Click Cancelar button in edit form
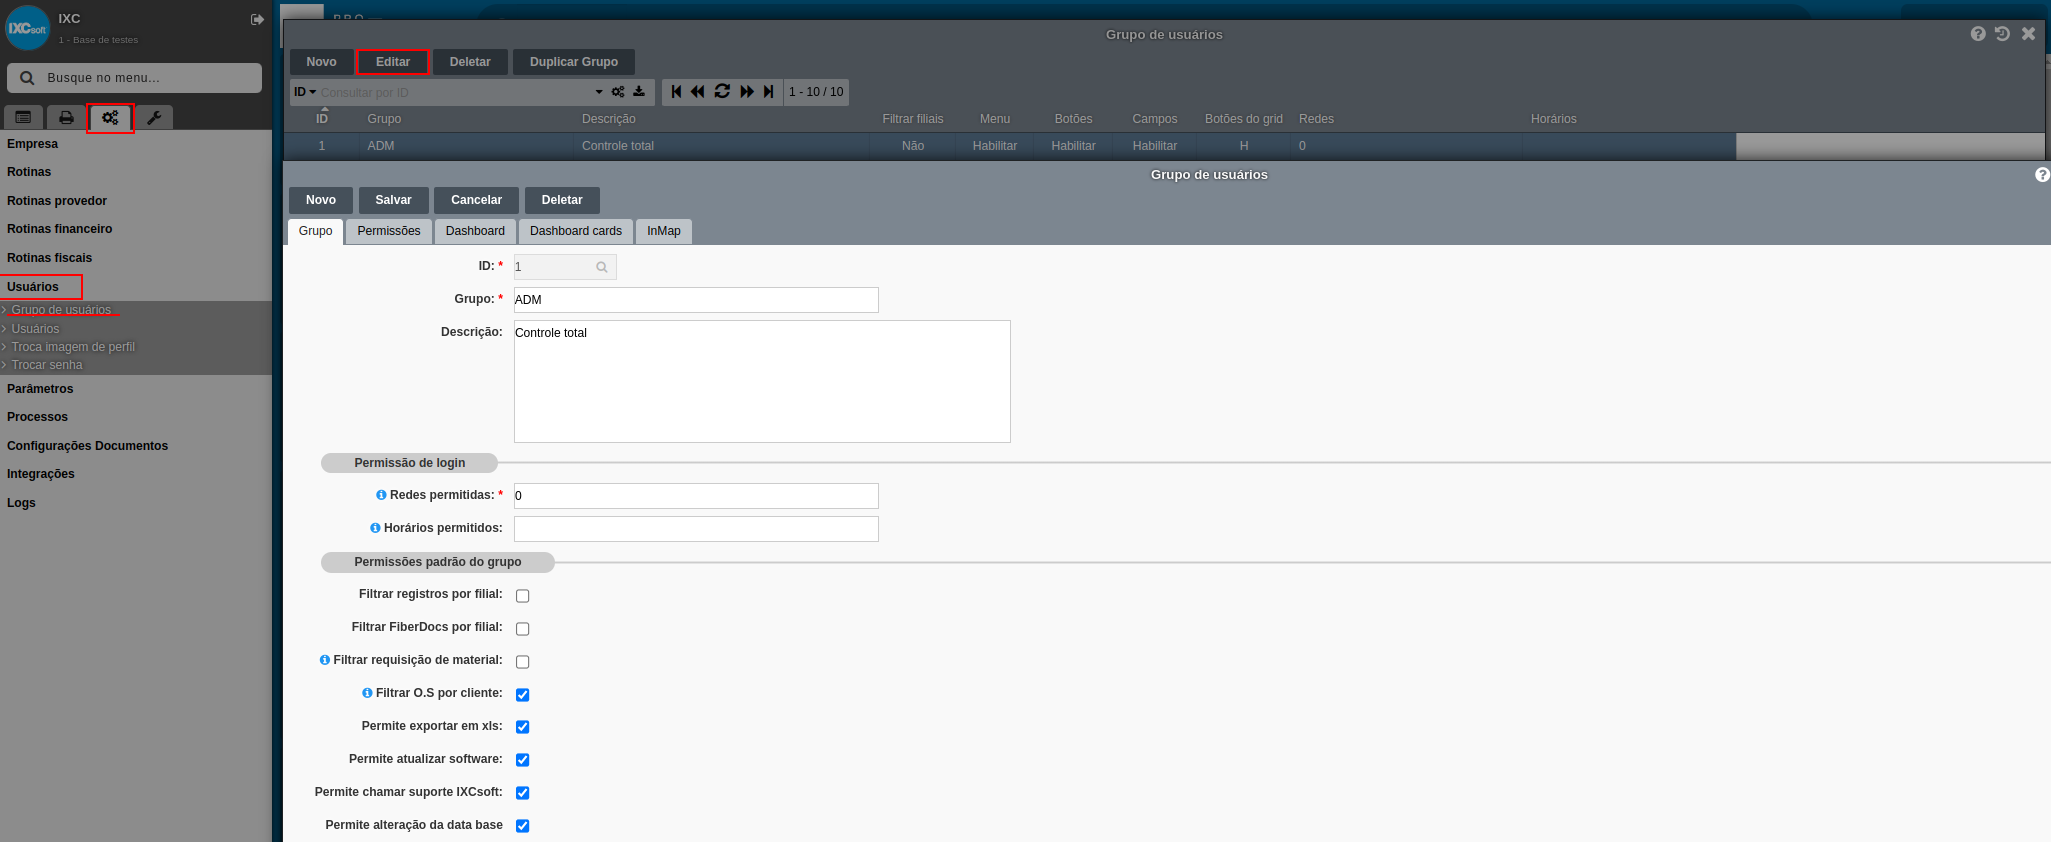The width and height of the screenshot is (2051, 842). [476, 200]
